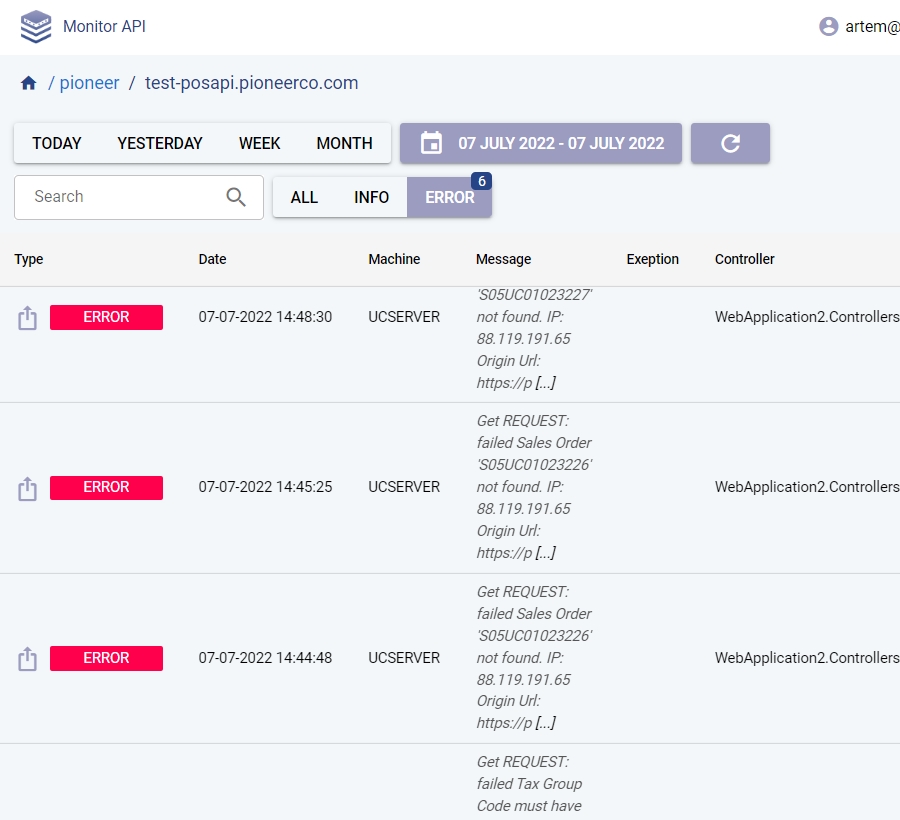Go to home via house icon

coord(28,84)
